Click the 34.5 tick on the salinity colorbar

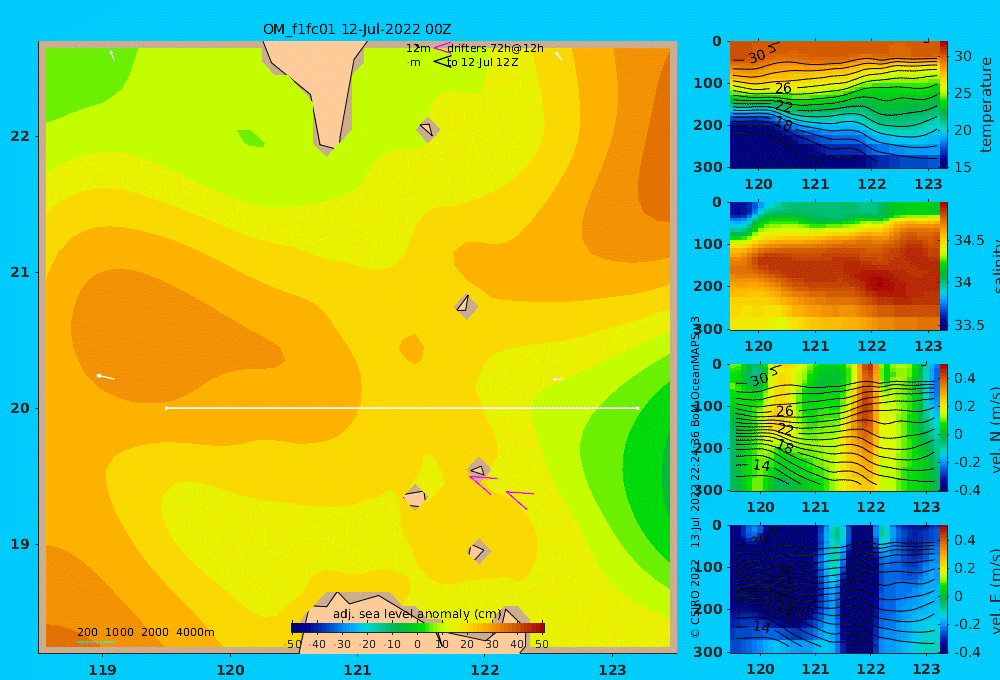tap(969, 240)
